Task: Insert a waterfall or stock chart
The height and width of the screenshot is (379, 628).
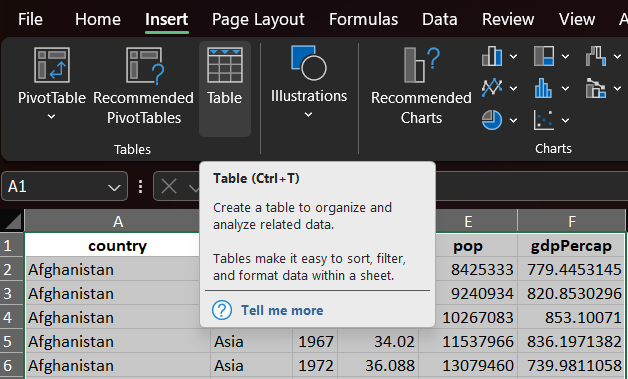Action: (596, 56)
